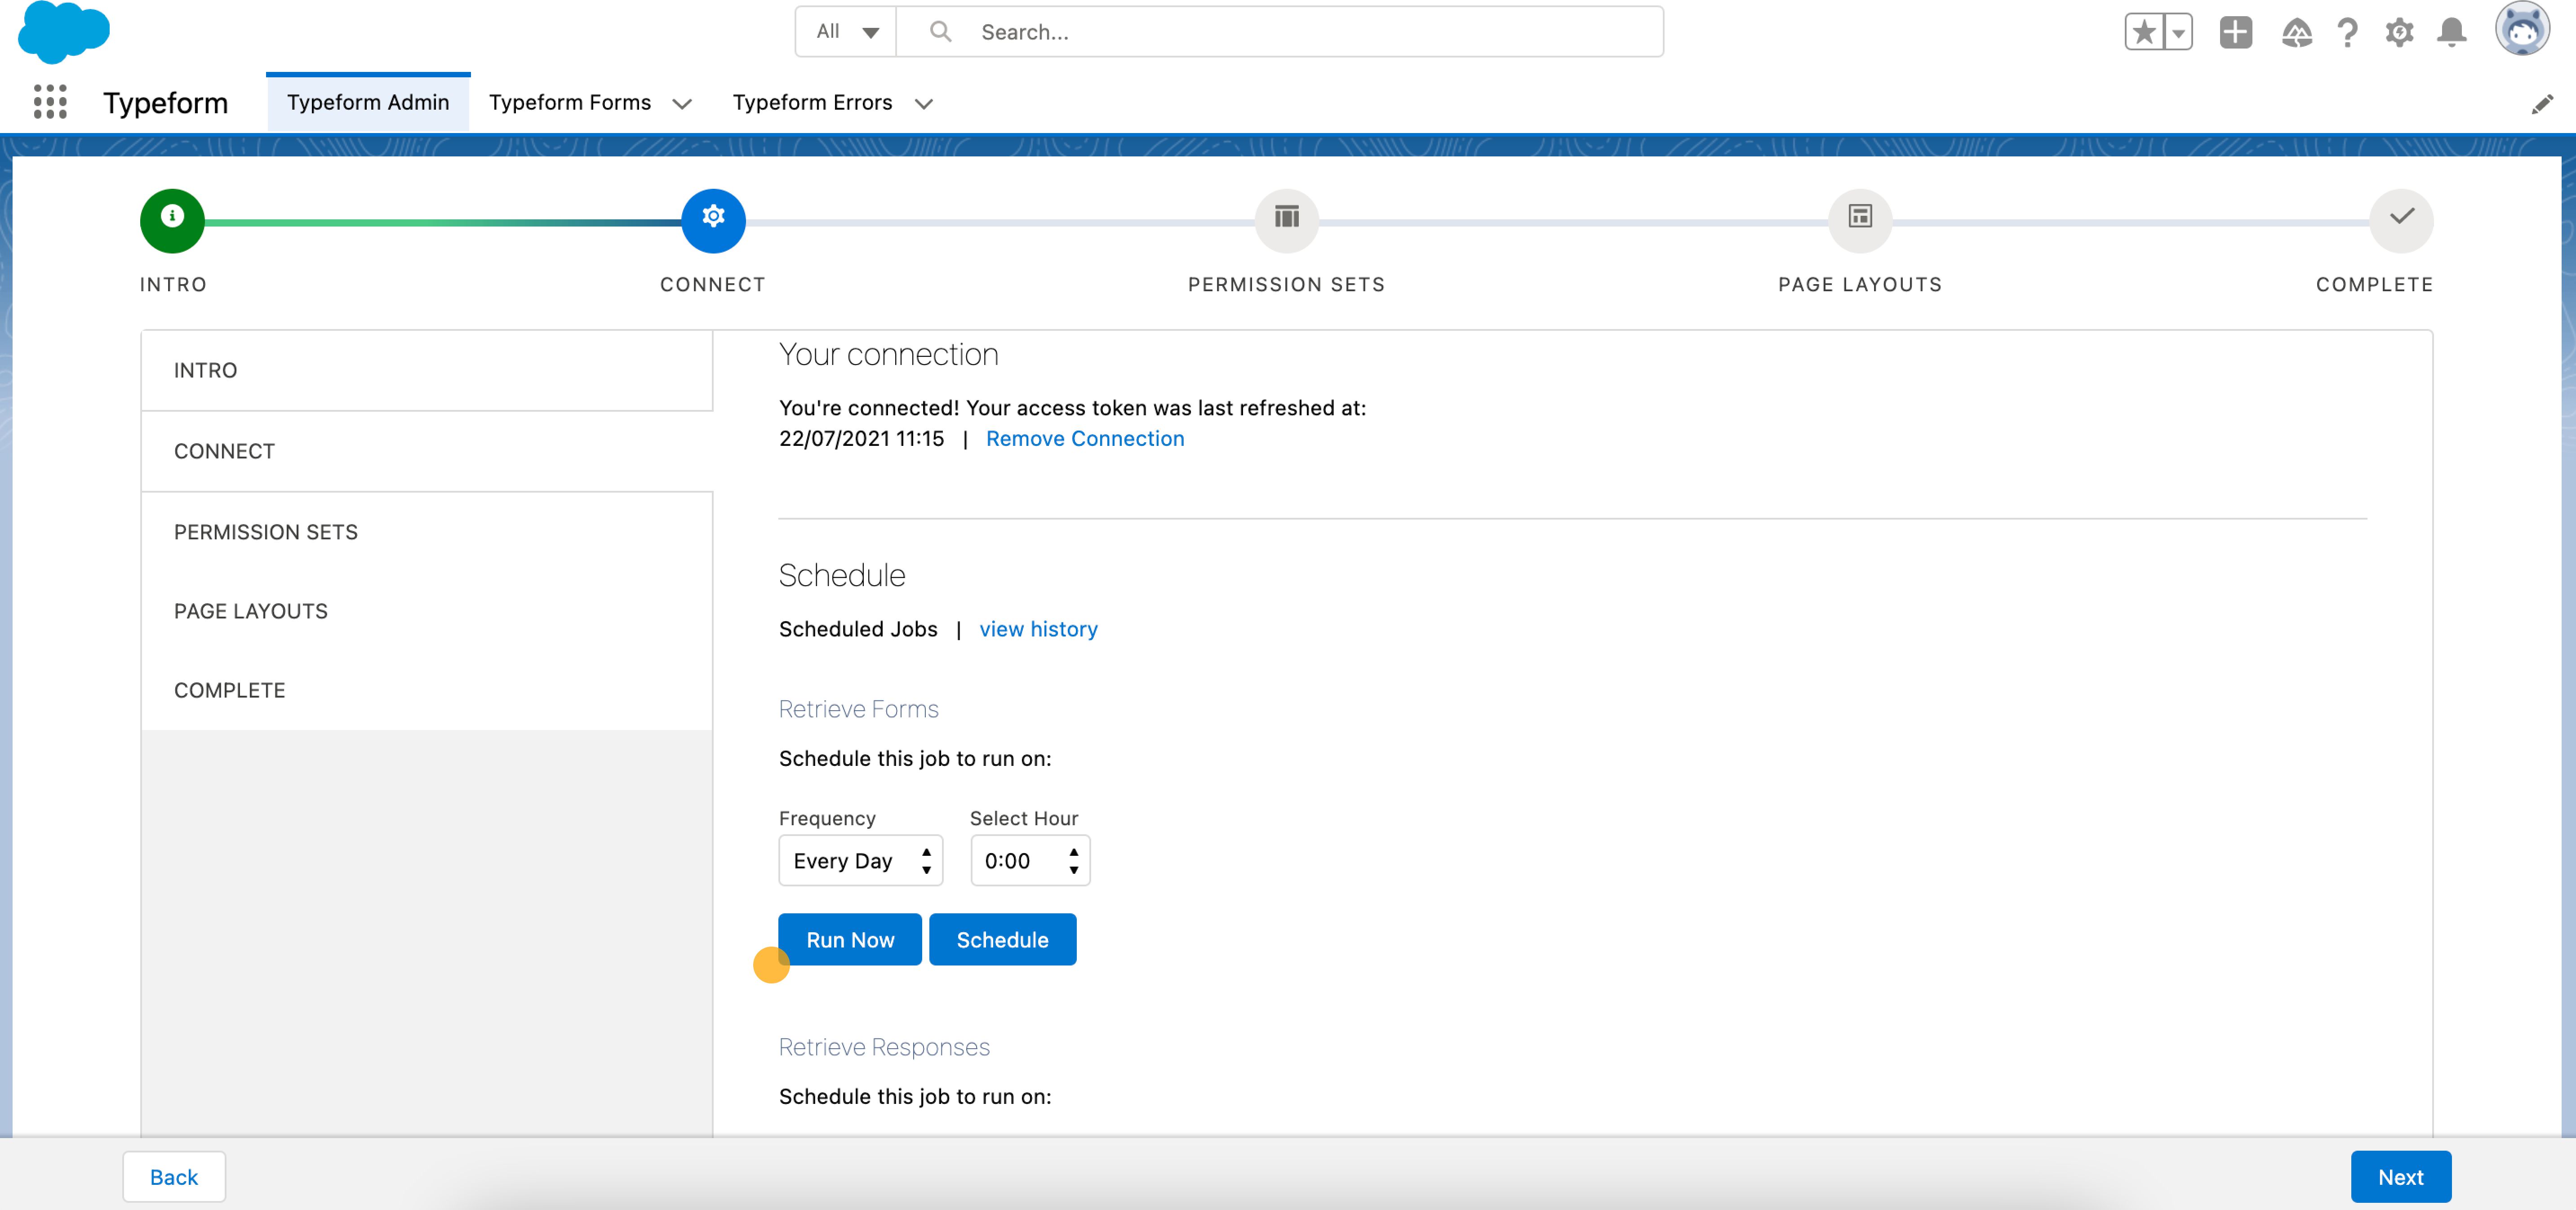Click the Retrieve Forms heading
The width and height of the screenshot is (2576, 1210).
click(x=859, y=709)
